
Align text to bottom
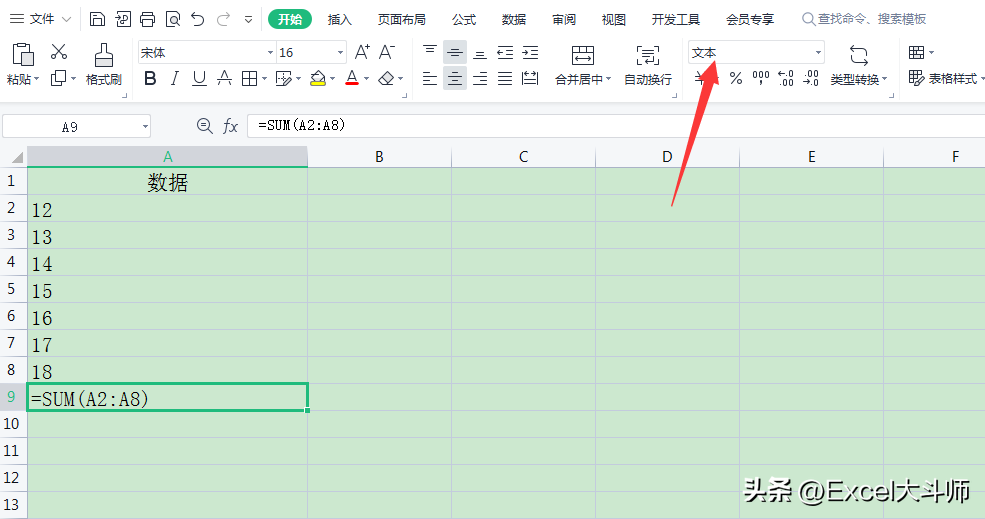point(480,53)
